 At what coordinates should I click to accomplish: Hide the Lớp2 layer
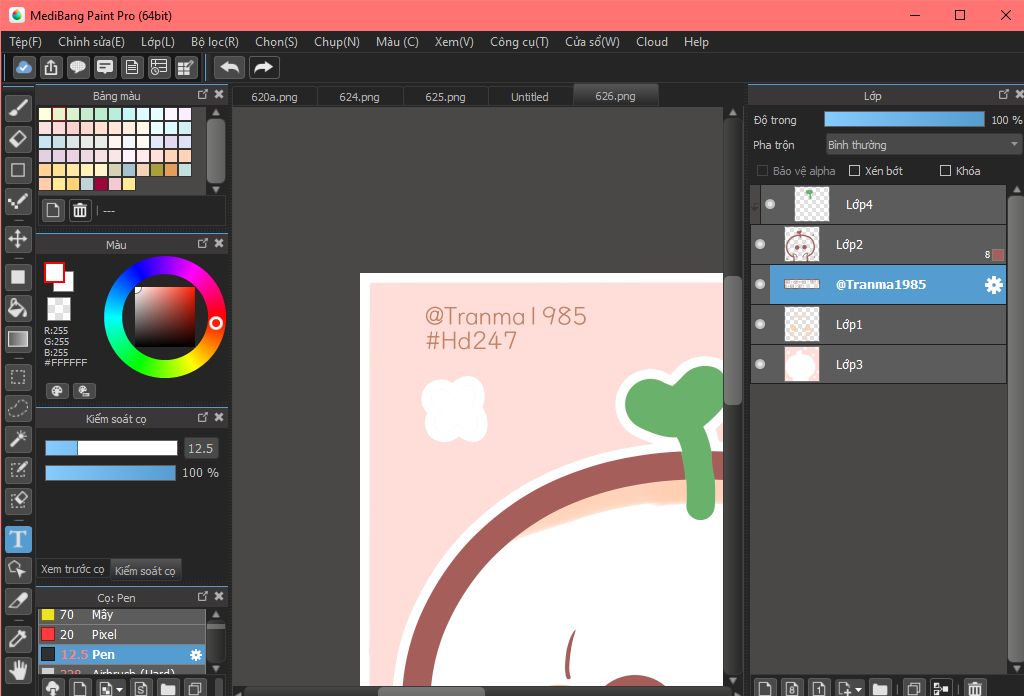[x=760, y=244]
